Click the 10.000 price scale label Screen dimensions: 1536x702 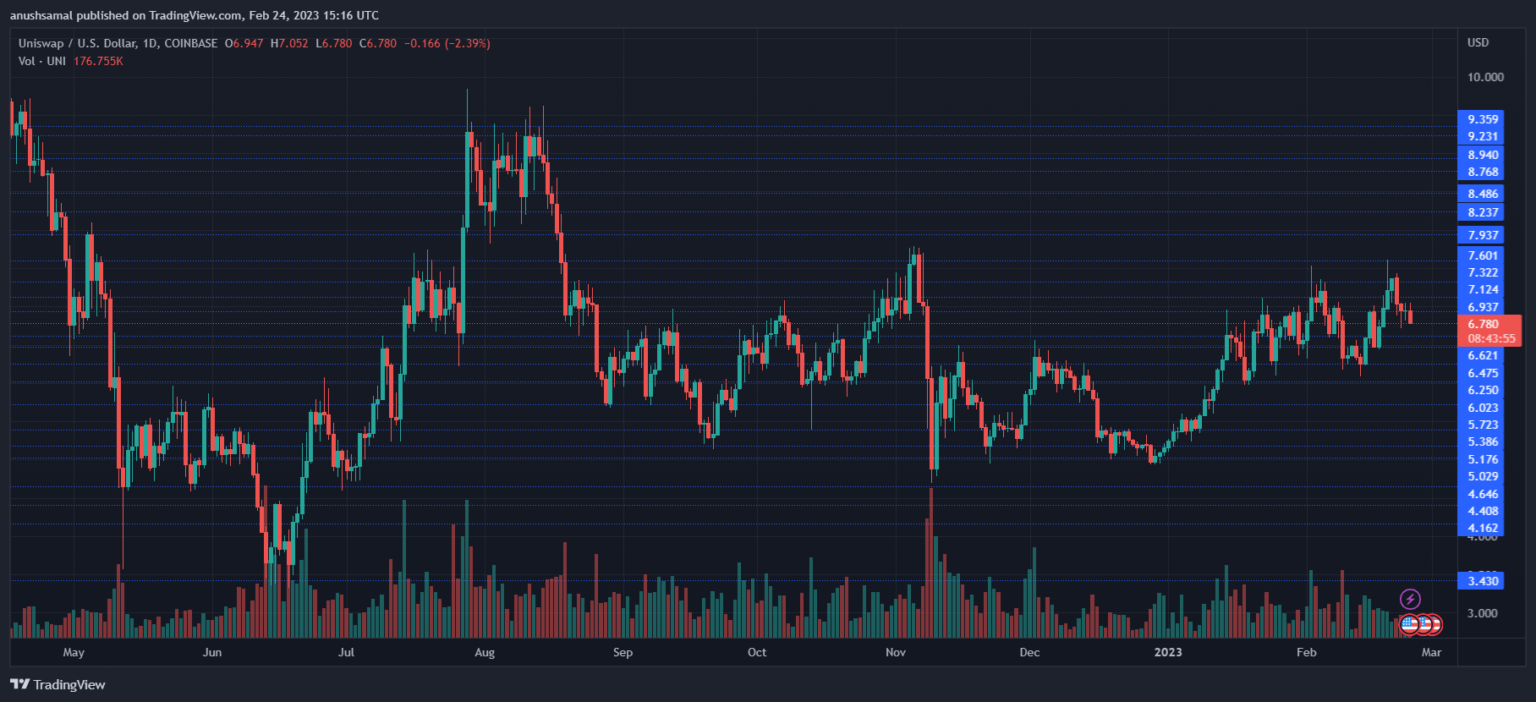(1485, 78)
